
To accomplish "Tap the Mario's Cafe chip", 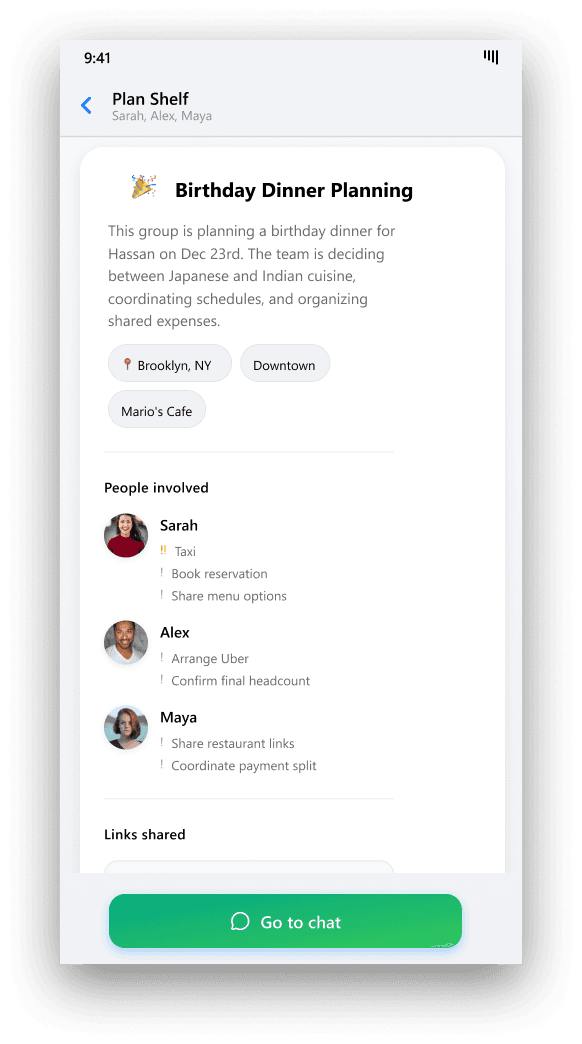I will (x=156, y=409).
